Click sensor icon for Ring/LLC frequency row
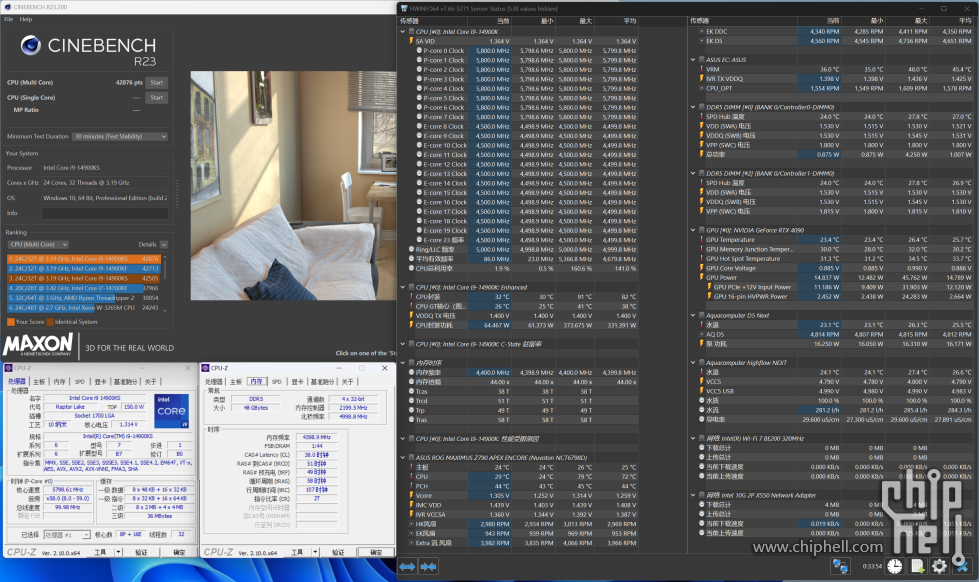The height and width of the screenshot is (582, 979). click(411, 249)
